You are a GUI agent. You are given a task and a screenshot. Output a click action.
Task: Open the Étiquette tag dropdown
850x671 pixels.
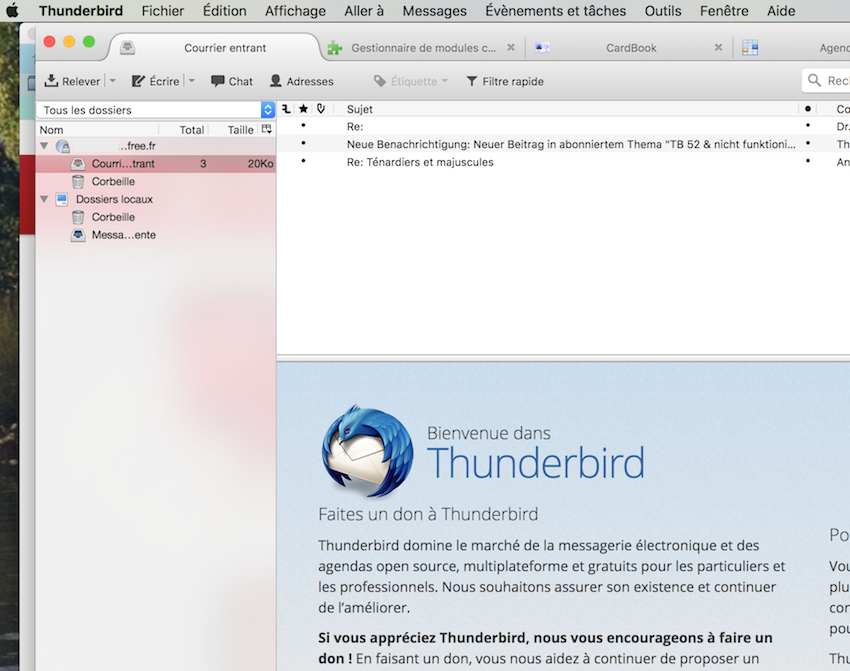point(411,81)
